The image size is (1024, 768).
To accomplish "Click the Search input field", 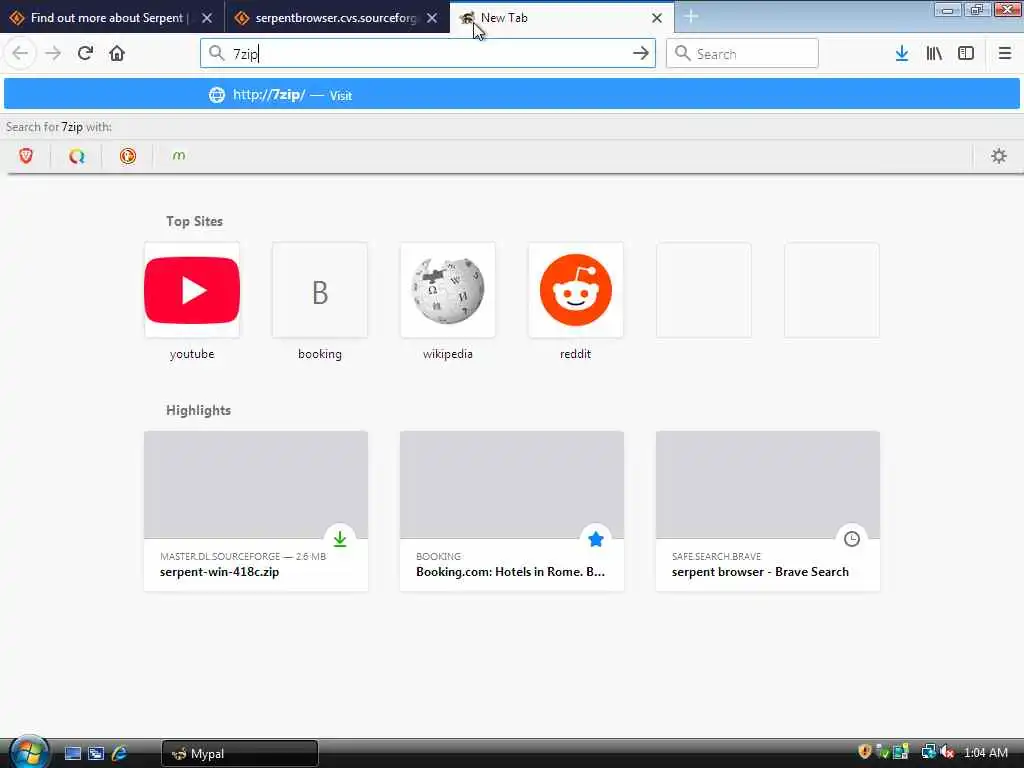I will coord(742,53).
